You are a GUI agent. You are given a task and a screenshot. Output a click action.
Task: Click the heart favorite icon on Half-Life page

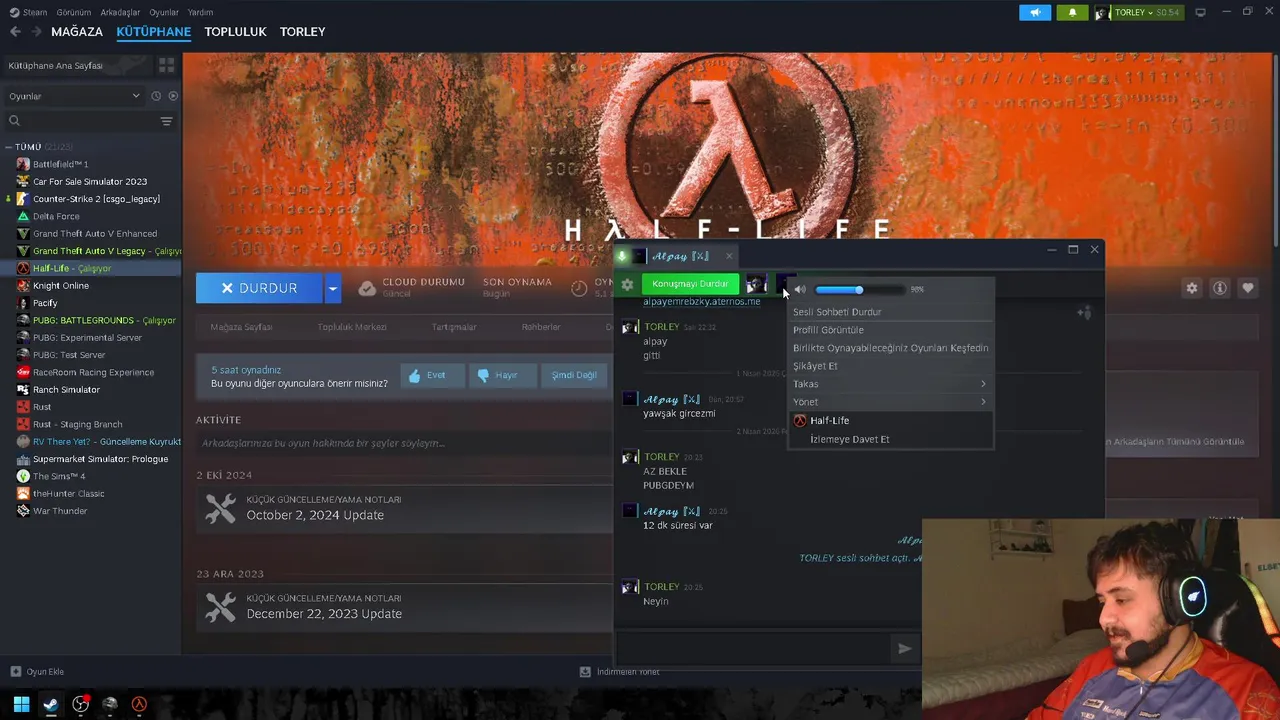(1248, 288)
